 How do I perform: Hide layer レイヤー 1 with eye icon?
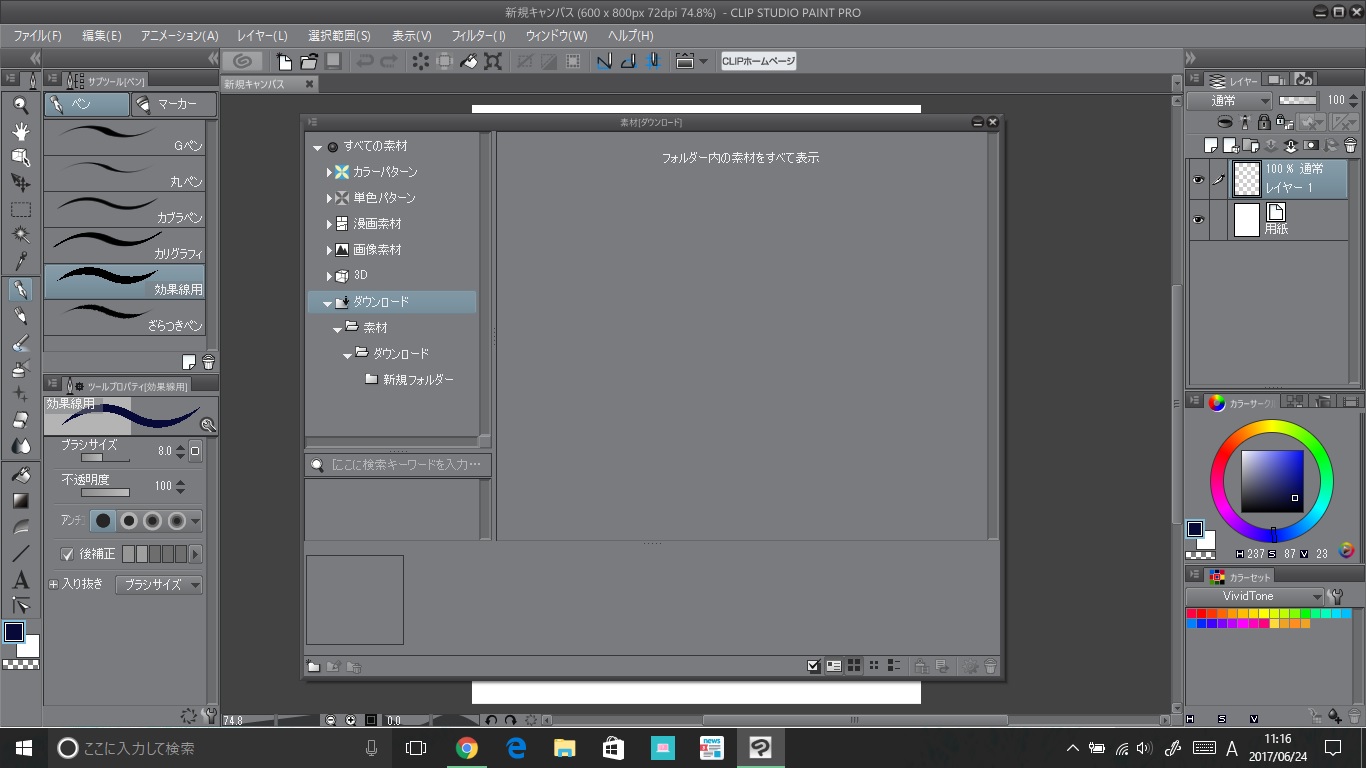(x=1198, y=180)
